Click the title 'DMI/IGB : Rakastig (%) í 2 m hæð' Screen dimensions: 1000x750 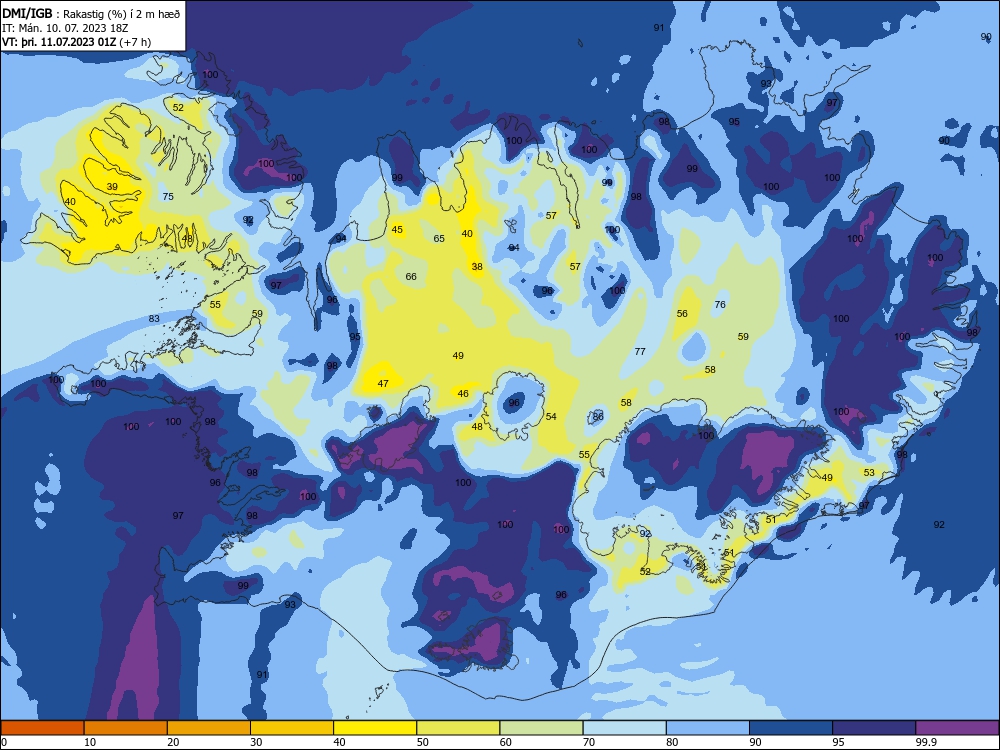coord(91,14)
